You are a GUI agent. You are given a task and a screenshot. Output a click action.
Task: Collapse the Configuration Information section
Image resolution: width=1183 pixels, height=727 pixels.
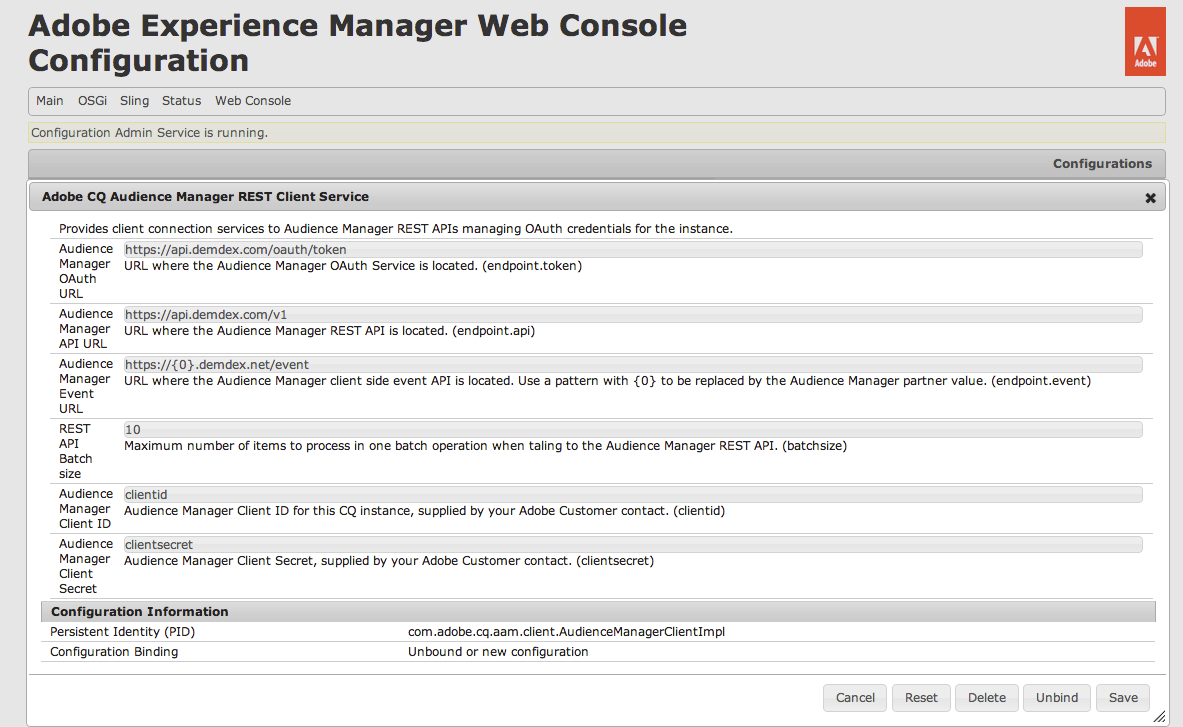[139, 611]
